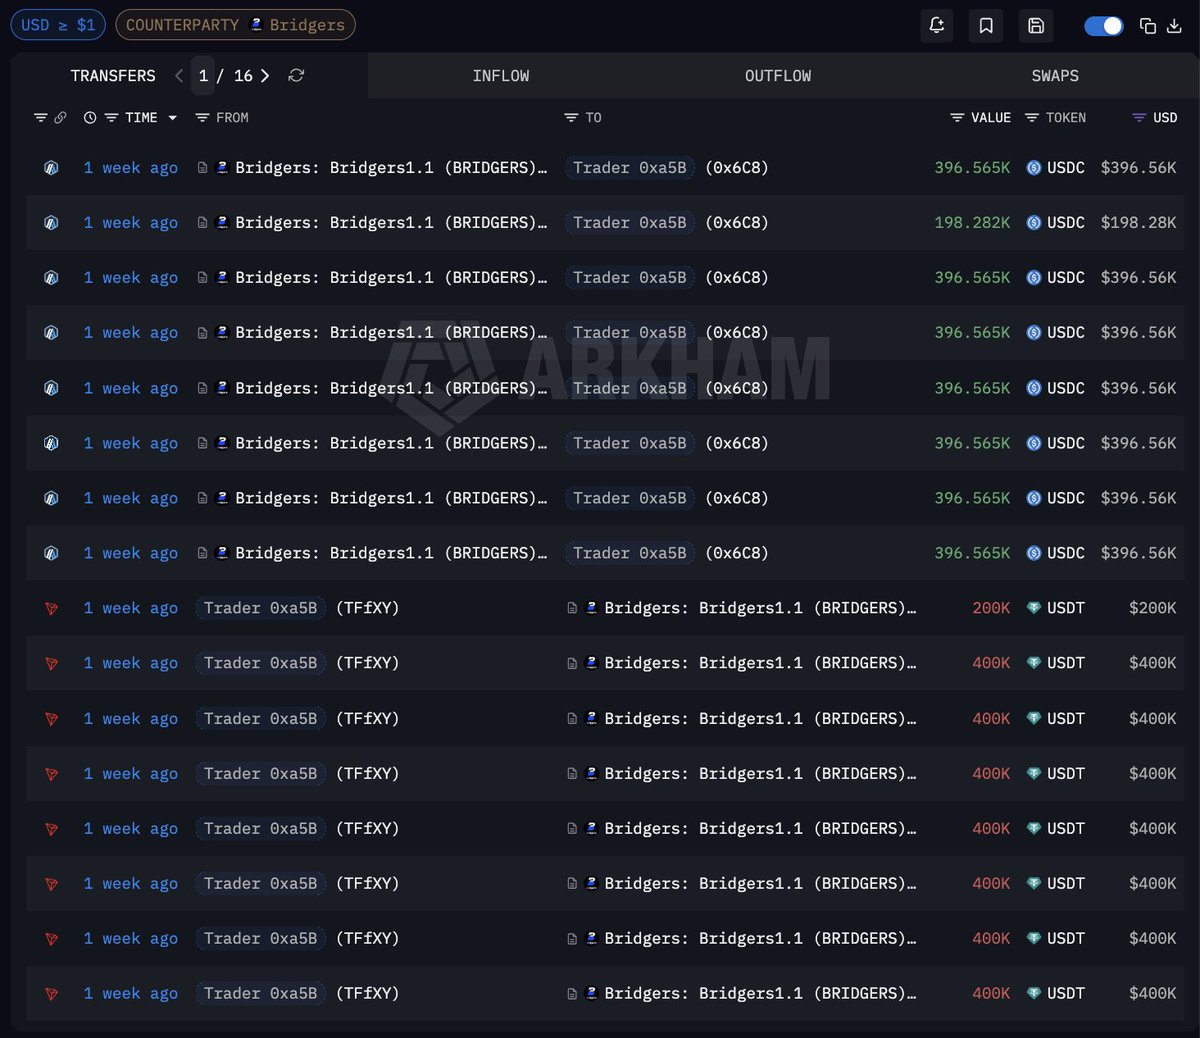Toggle the blue switch in top toolbar

[x=1104, y=26]
